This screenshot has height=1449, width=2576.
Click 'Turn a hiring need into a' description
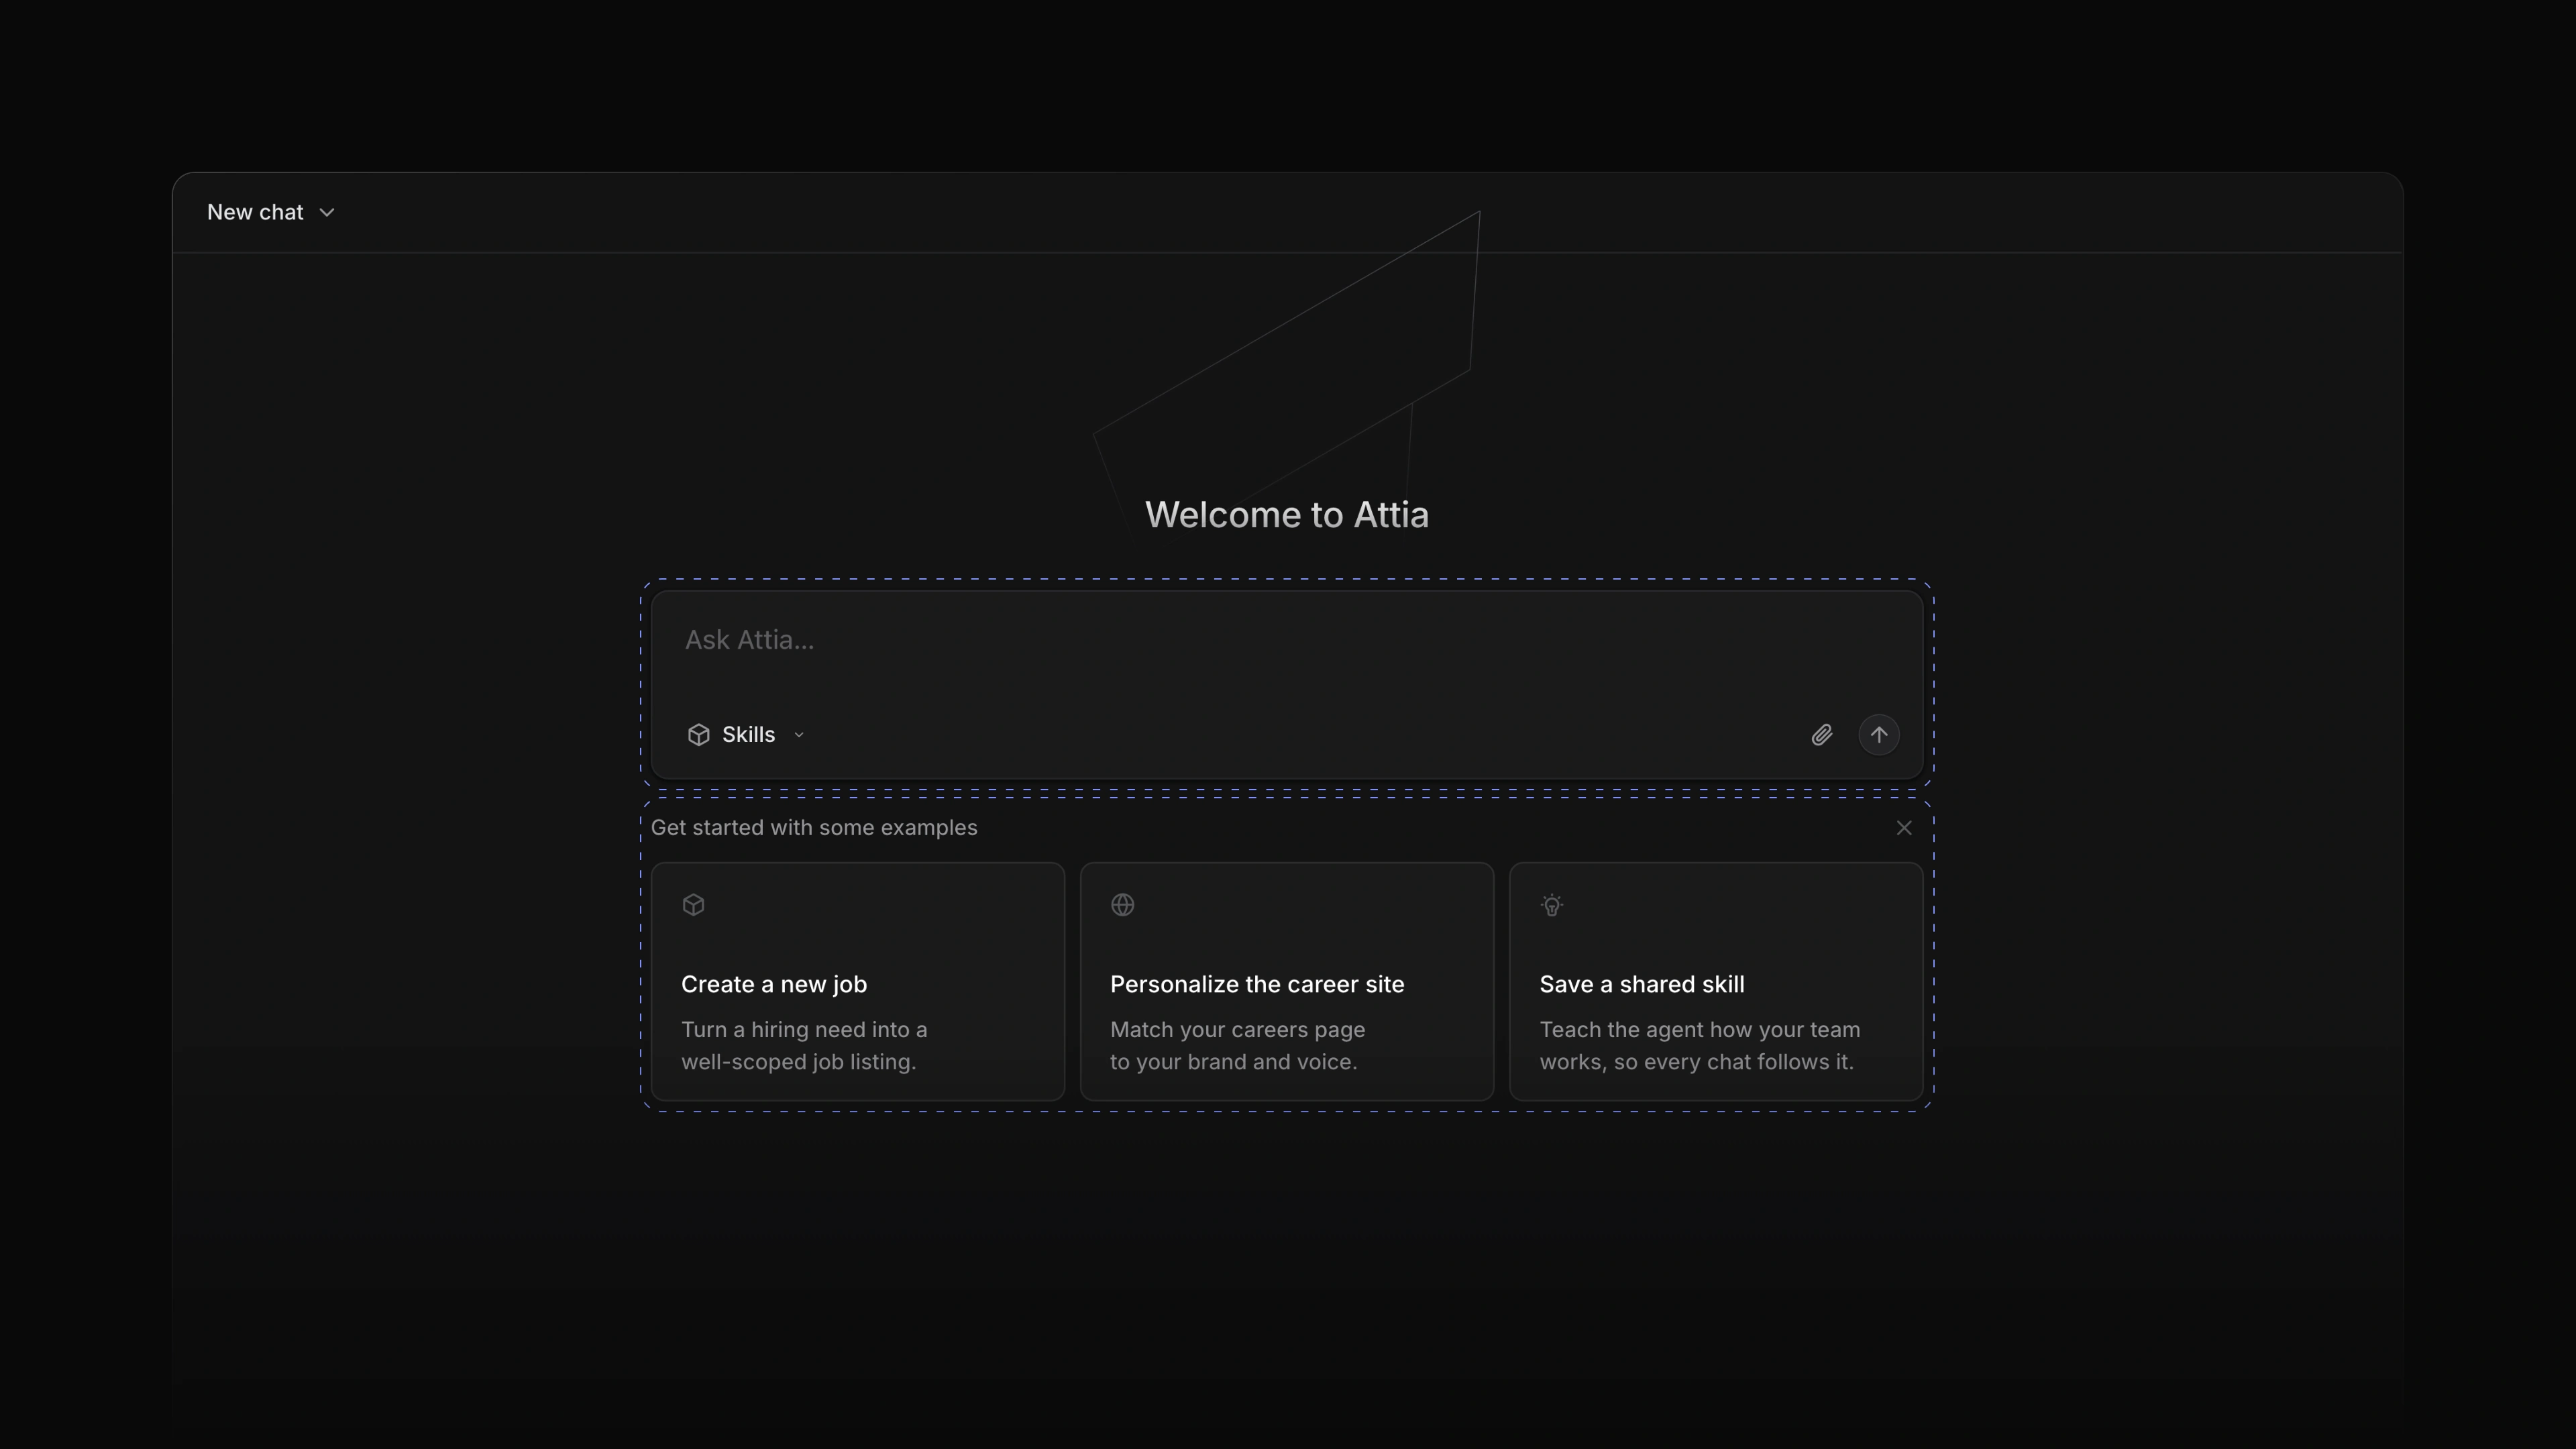click(804, 1030)
